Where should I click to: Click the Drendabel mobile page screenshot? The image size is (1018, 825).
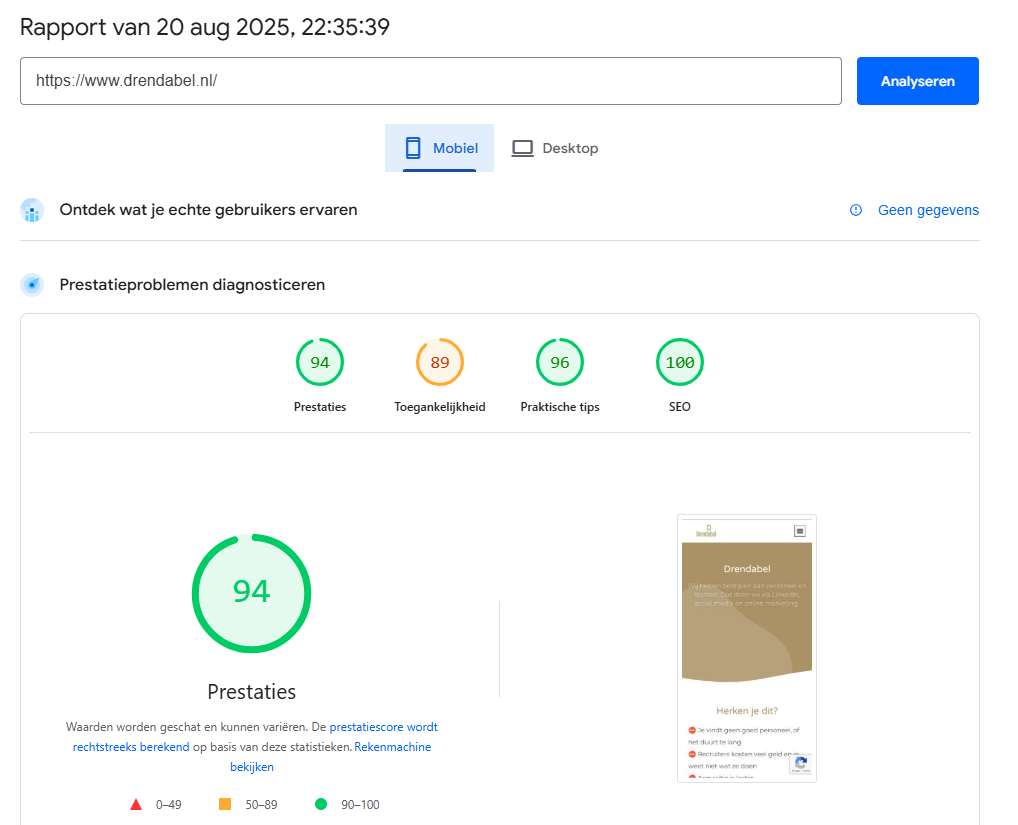[746, 648]
